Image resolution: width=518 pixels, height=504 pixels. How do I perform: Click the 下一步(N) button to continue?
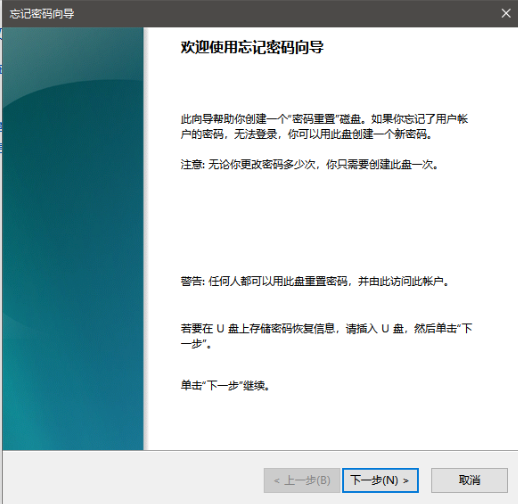point(380,480)
